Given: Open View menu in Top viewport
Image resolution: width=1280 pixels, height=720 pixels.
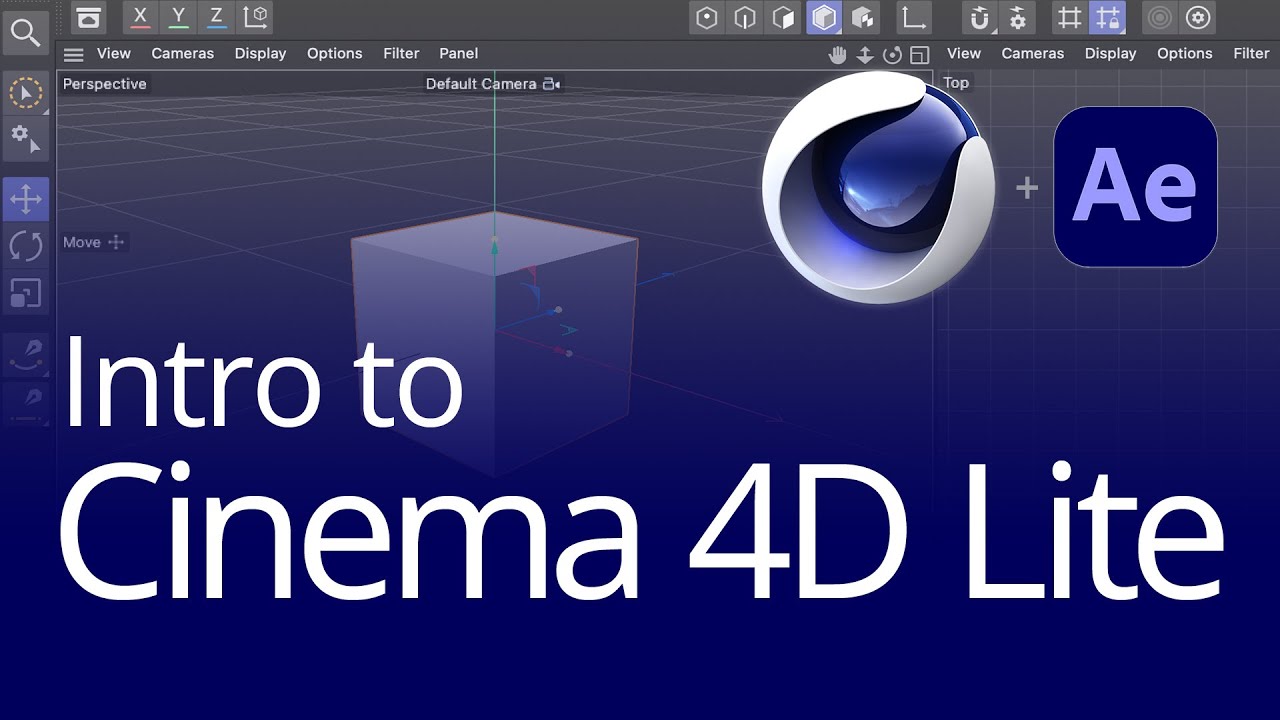Looking at the screenshot, I should [964, 53].
